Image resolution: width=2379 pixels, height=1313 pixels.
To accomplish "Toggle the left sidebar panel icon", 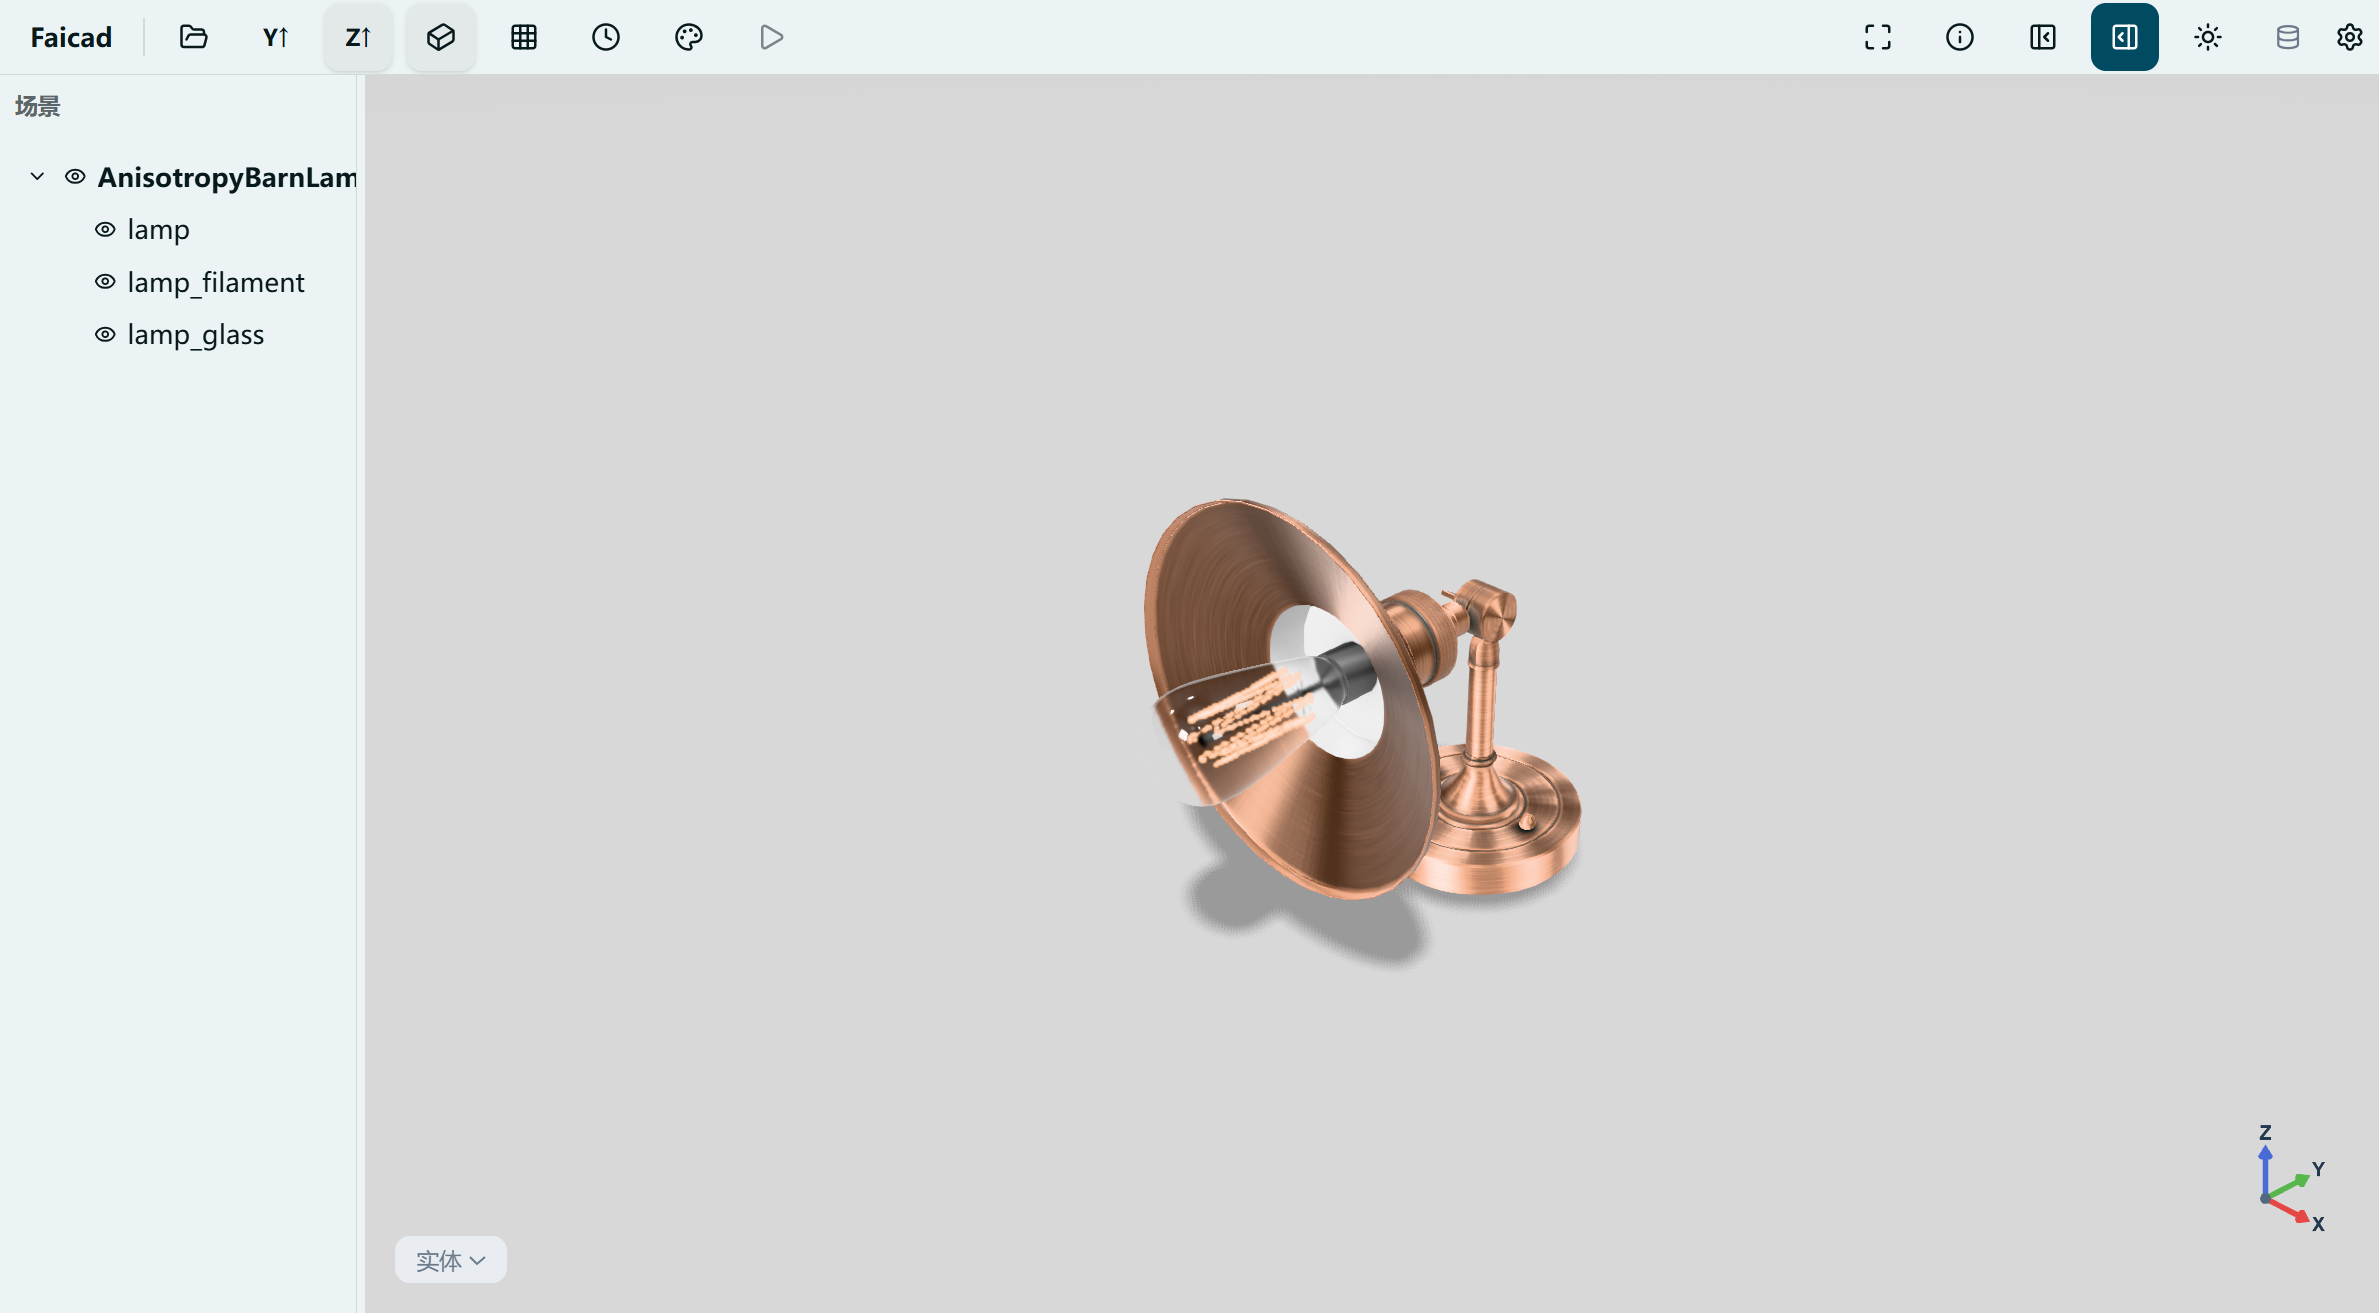I will [2043, 37].
